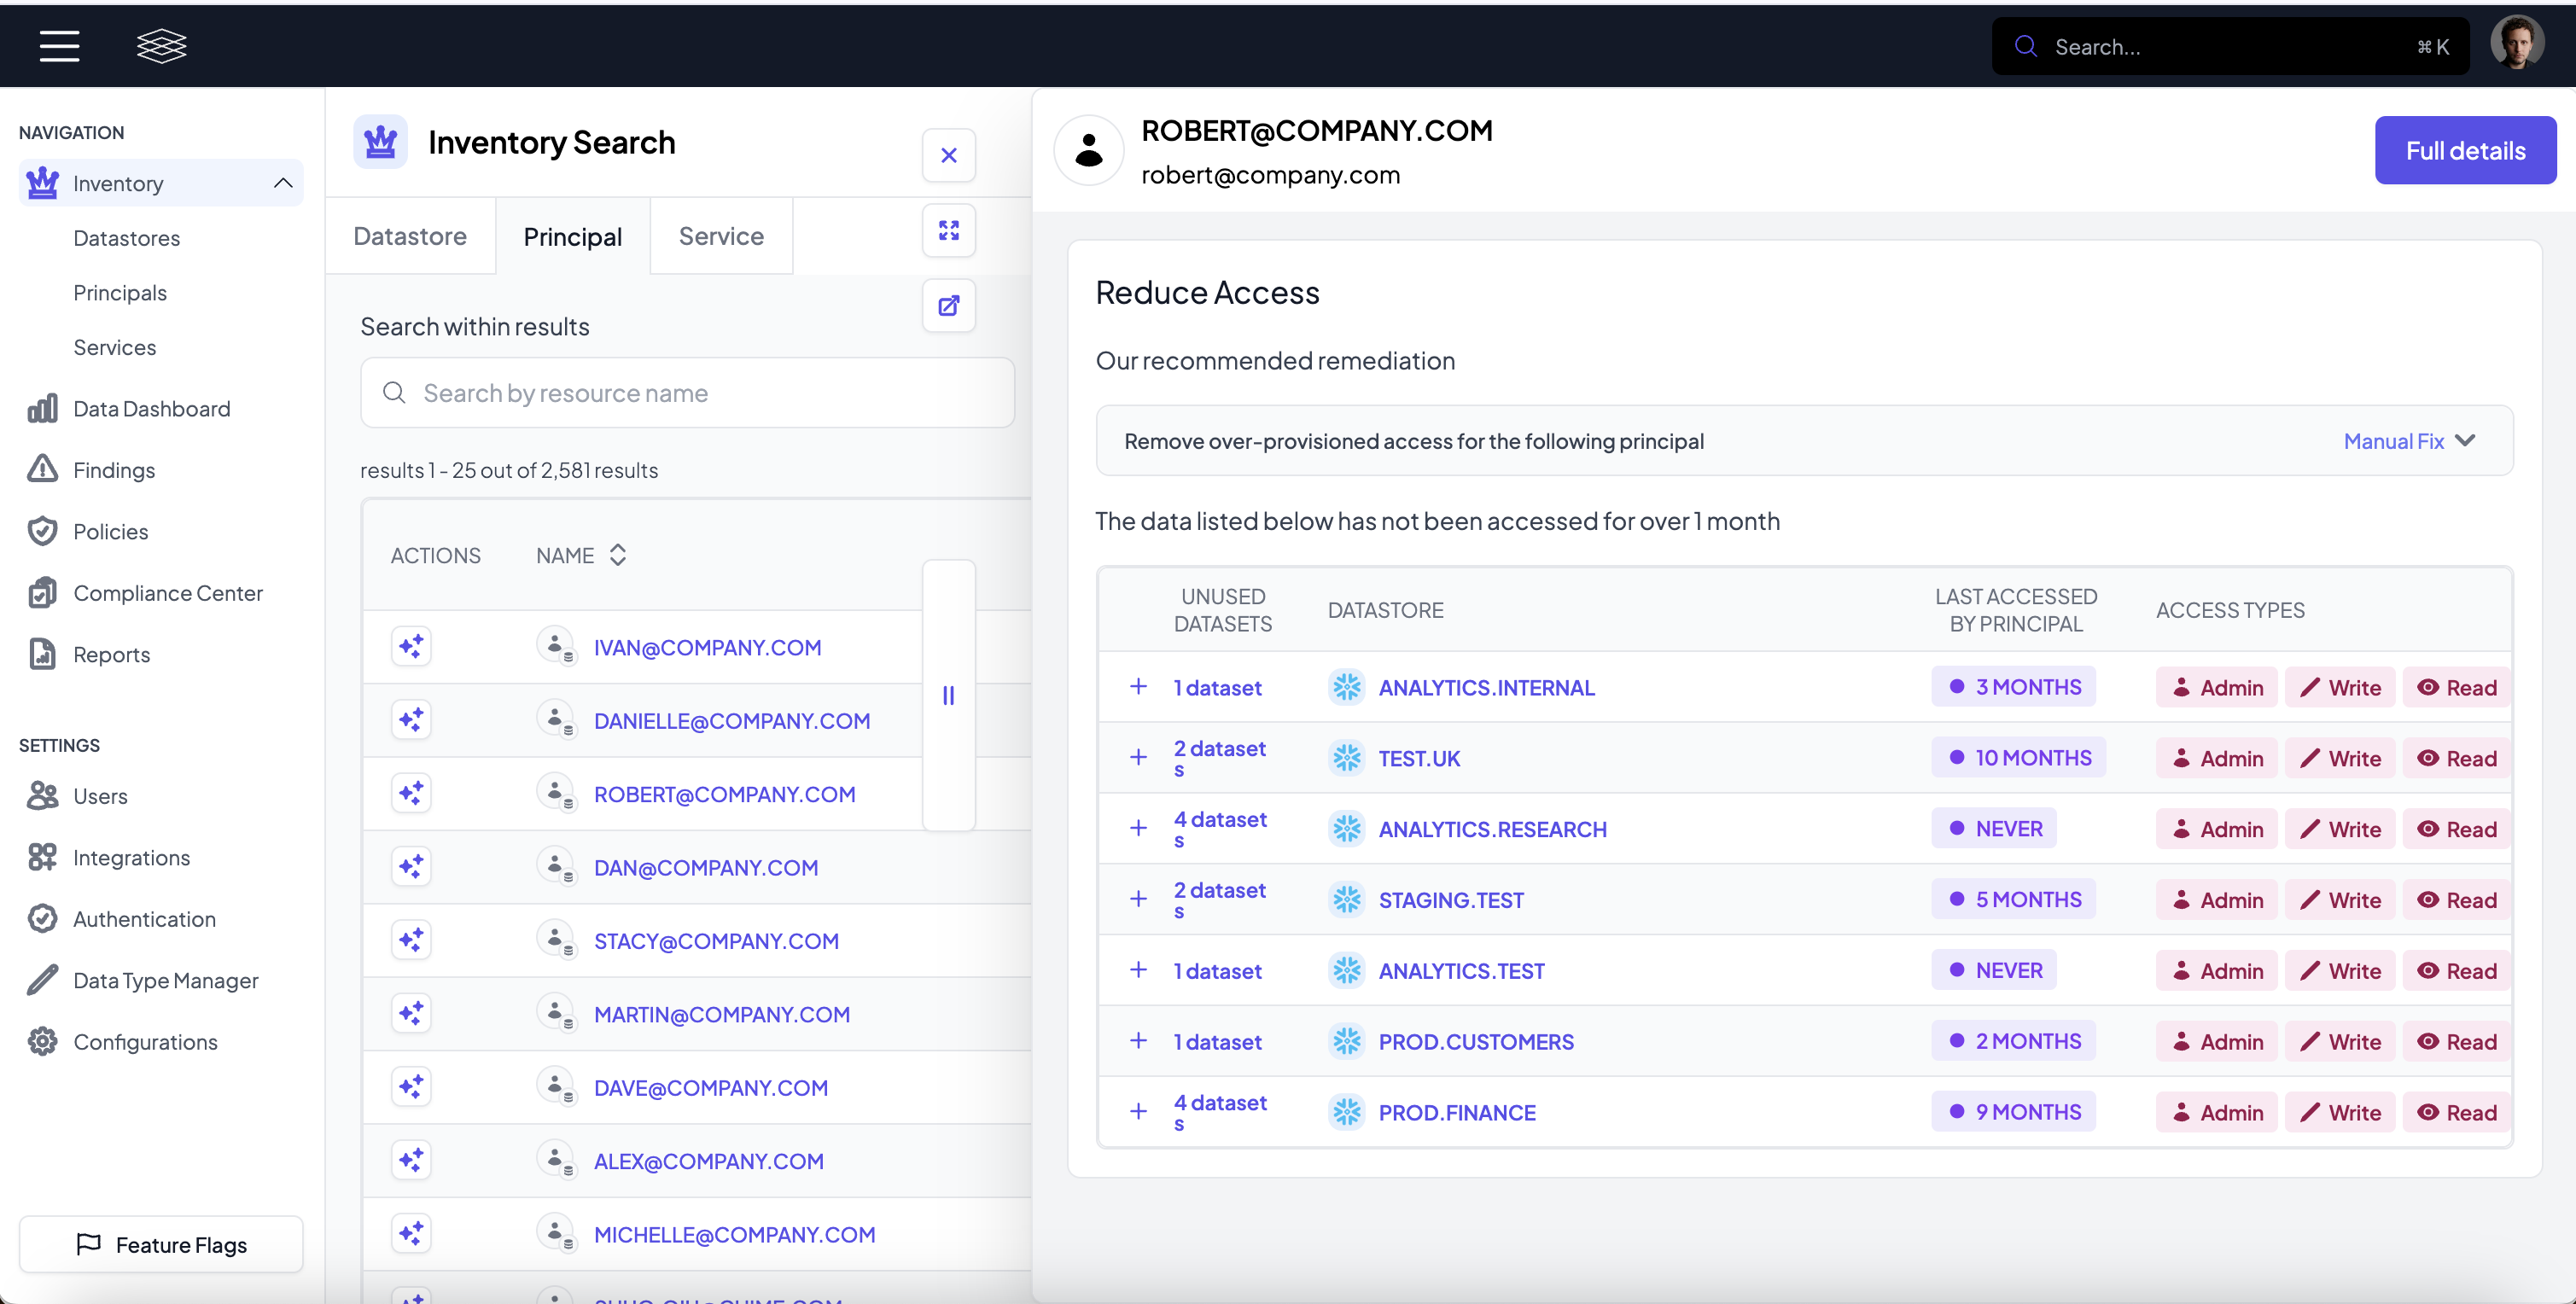
Task: Open the TEST.UK datastore link
Action: pos(1419,758)
